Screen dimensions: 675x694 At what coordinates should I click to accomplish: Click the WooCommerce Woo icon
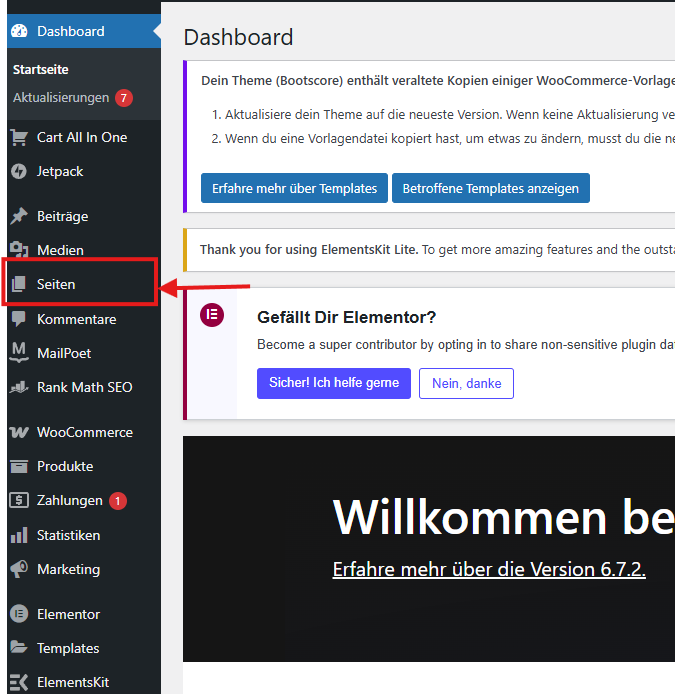coord(18,433)
